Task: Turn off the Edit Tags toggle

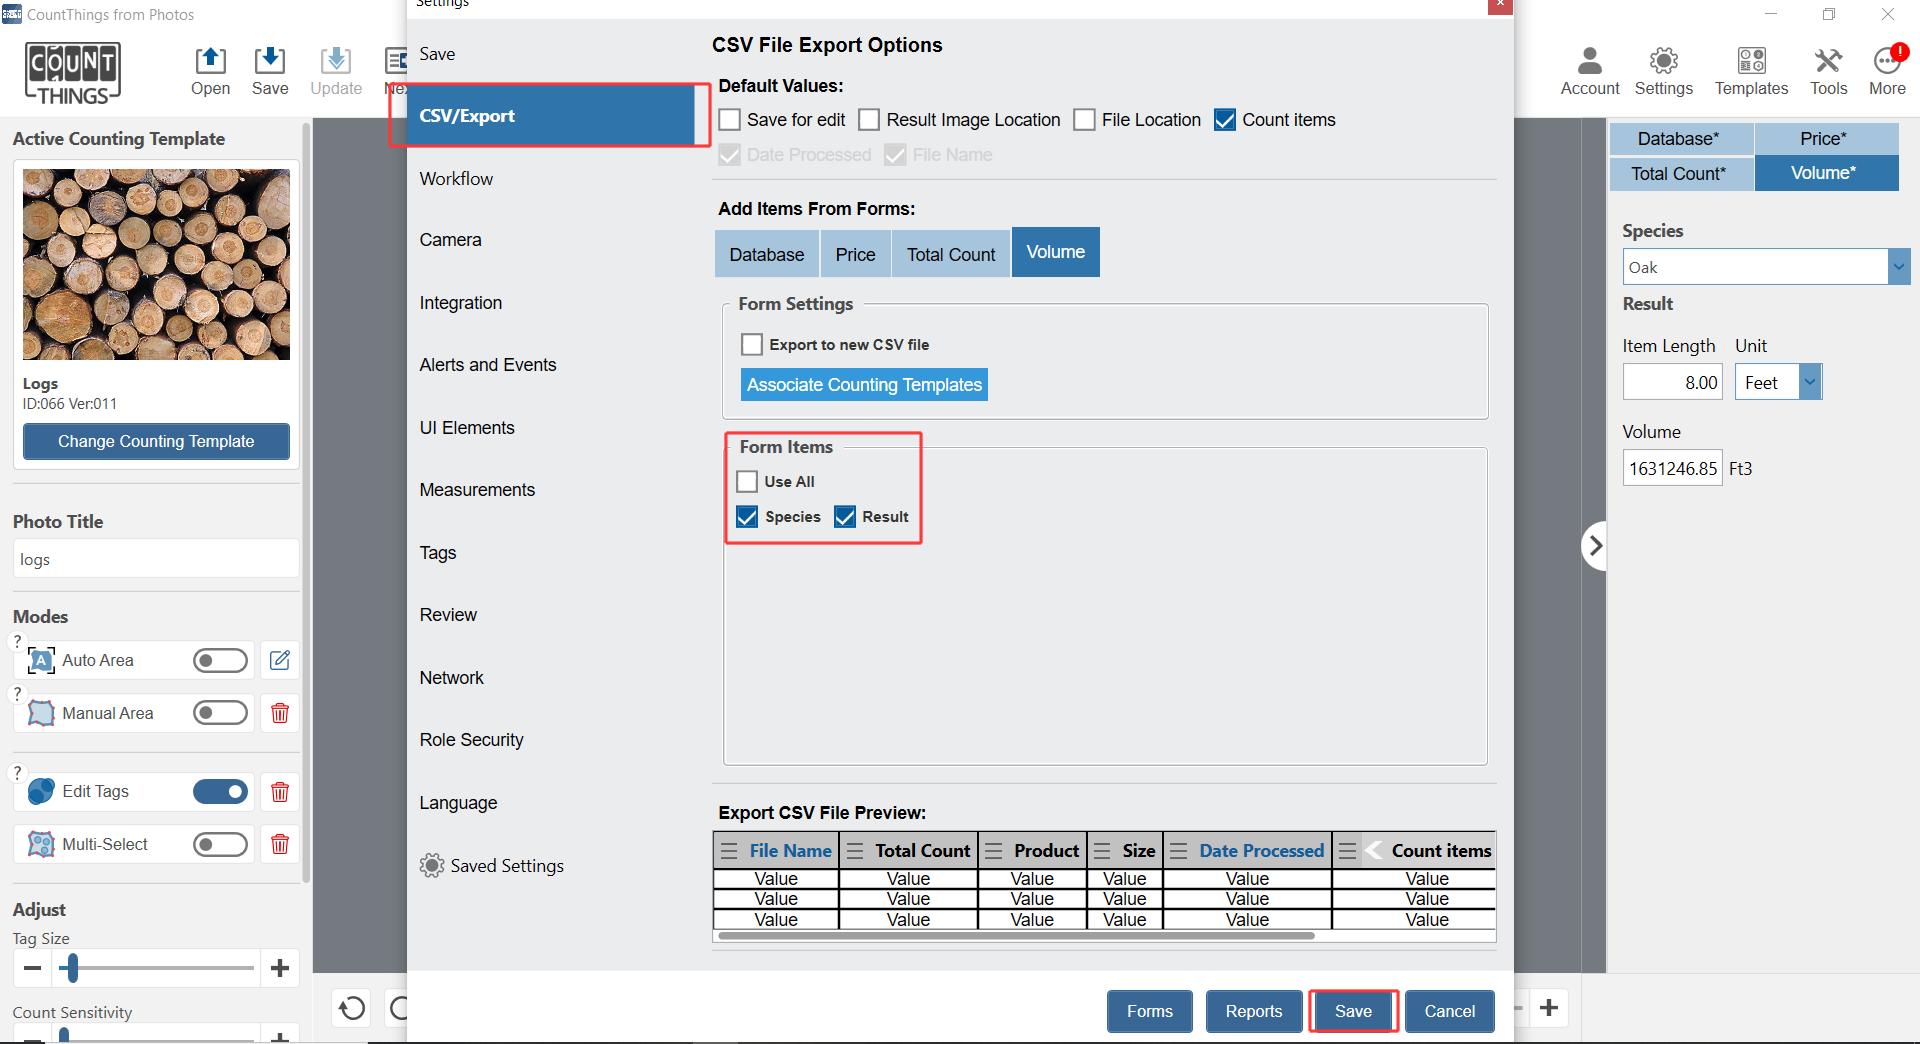Action: pyautogui.click(x=220, y=792)
